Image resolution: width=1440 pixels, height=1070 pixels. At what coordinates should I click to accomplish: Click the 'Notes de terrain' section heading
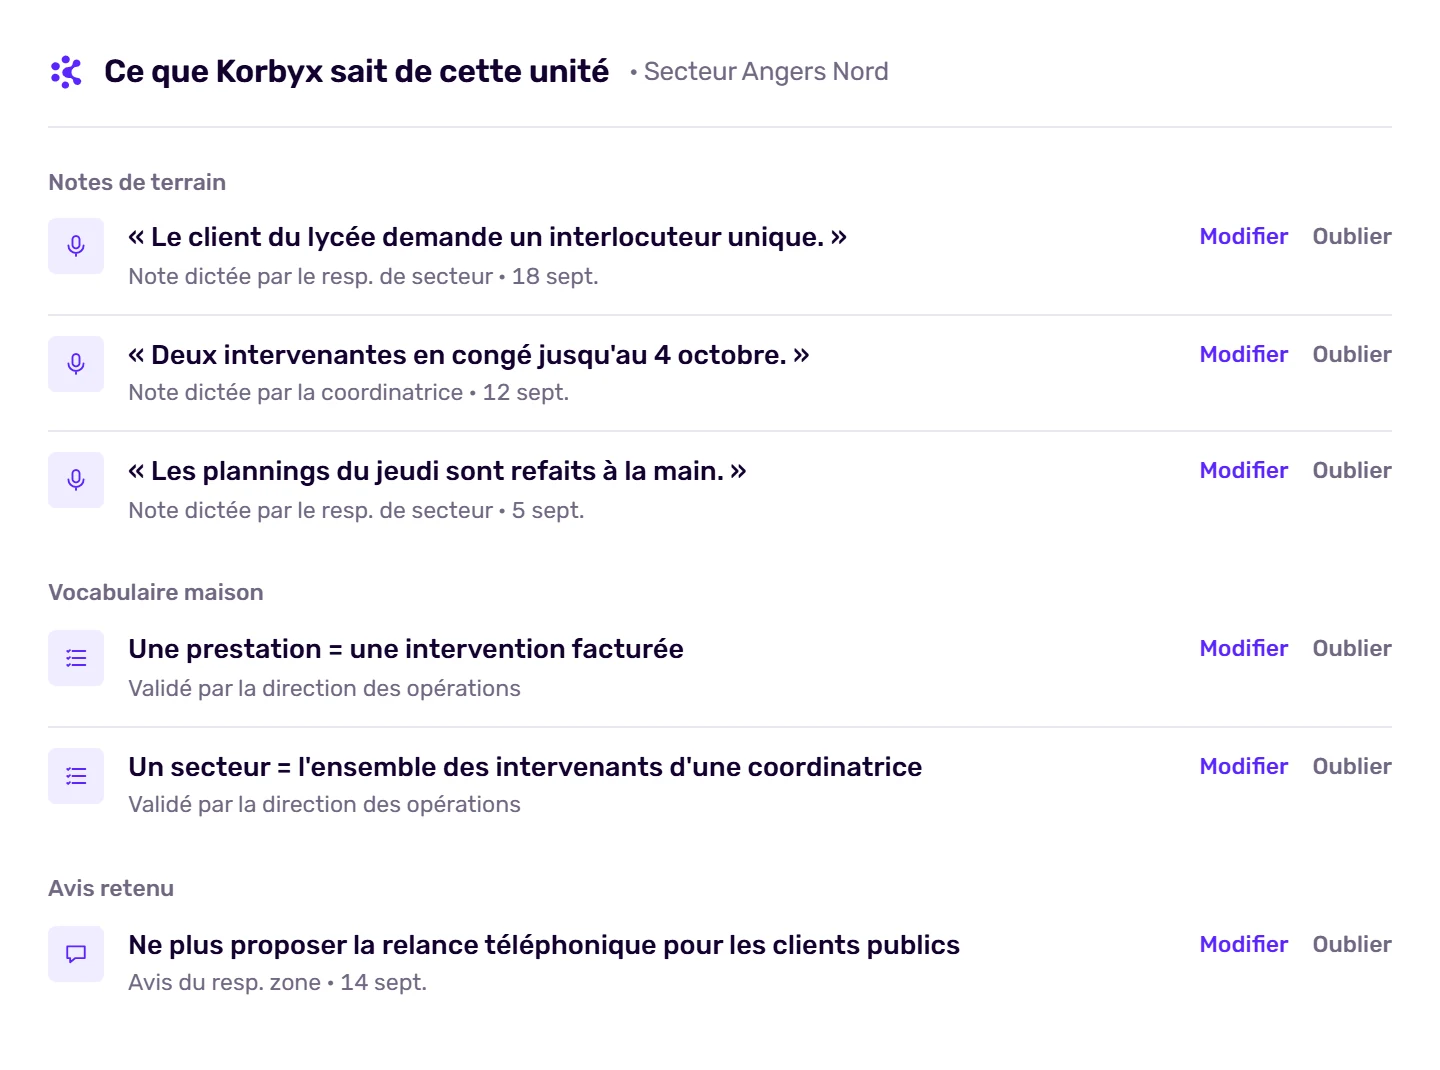point(137,183)
